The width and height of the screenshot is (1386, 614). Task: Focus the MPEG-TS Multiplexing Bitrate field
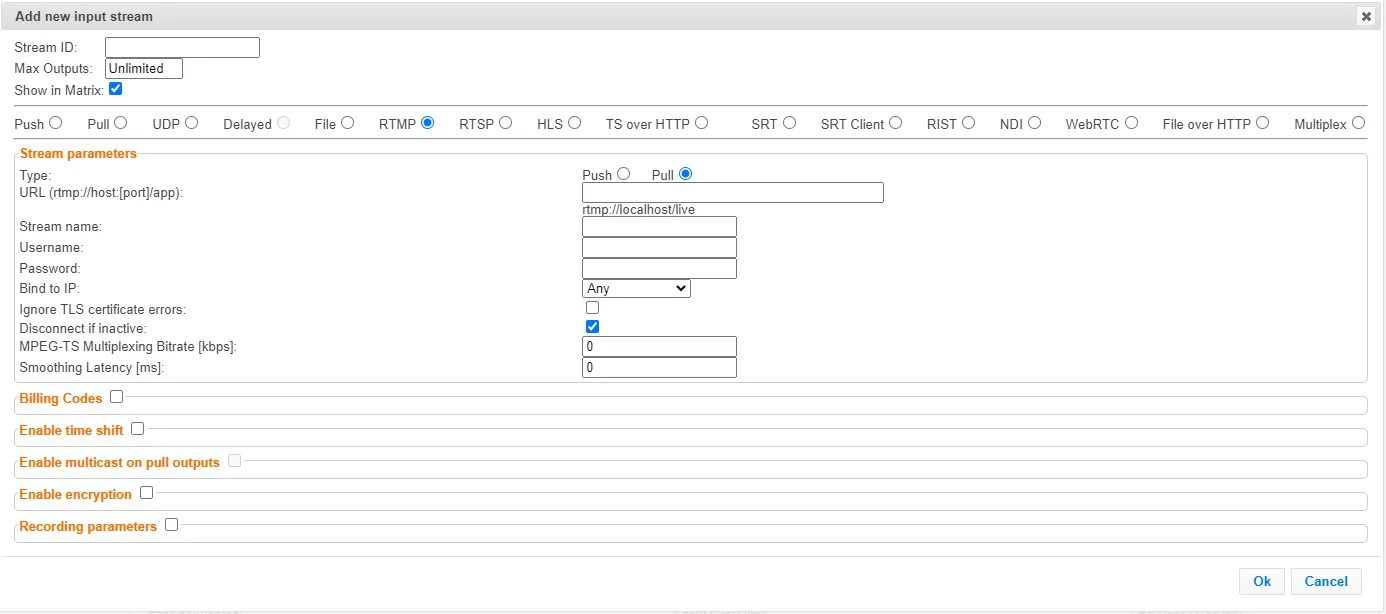click(659, 346)
